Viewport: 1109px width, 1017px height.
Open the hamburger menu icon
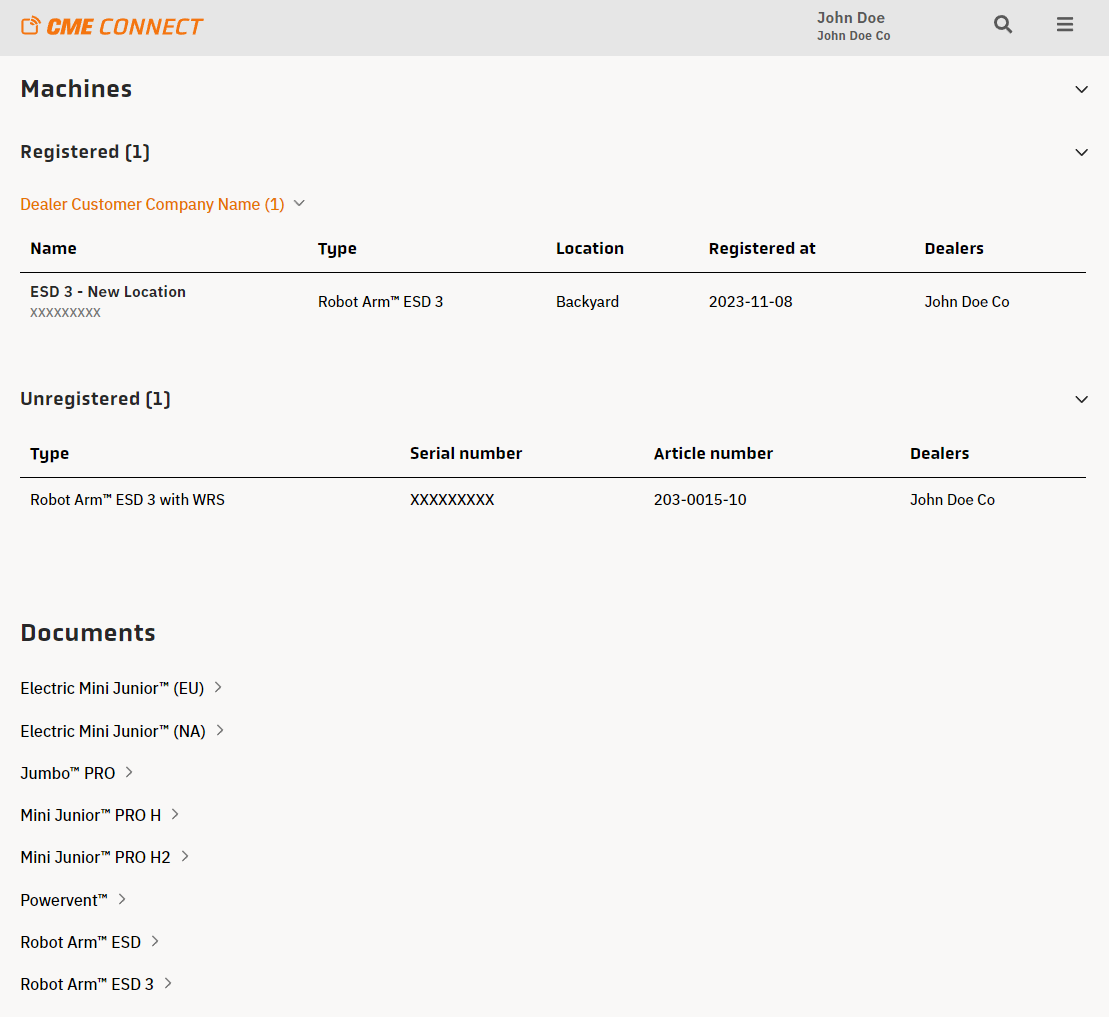(1064, 25)
